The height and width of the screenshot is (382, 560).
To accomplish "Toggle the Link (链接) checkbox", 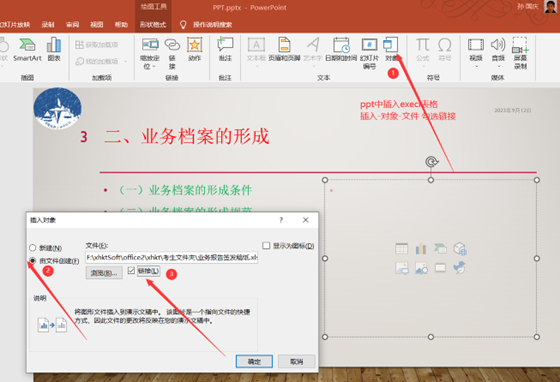I will pyautogui.click(x=131, y=271).
